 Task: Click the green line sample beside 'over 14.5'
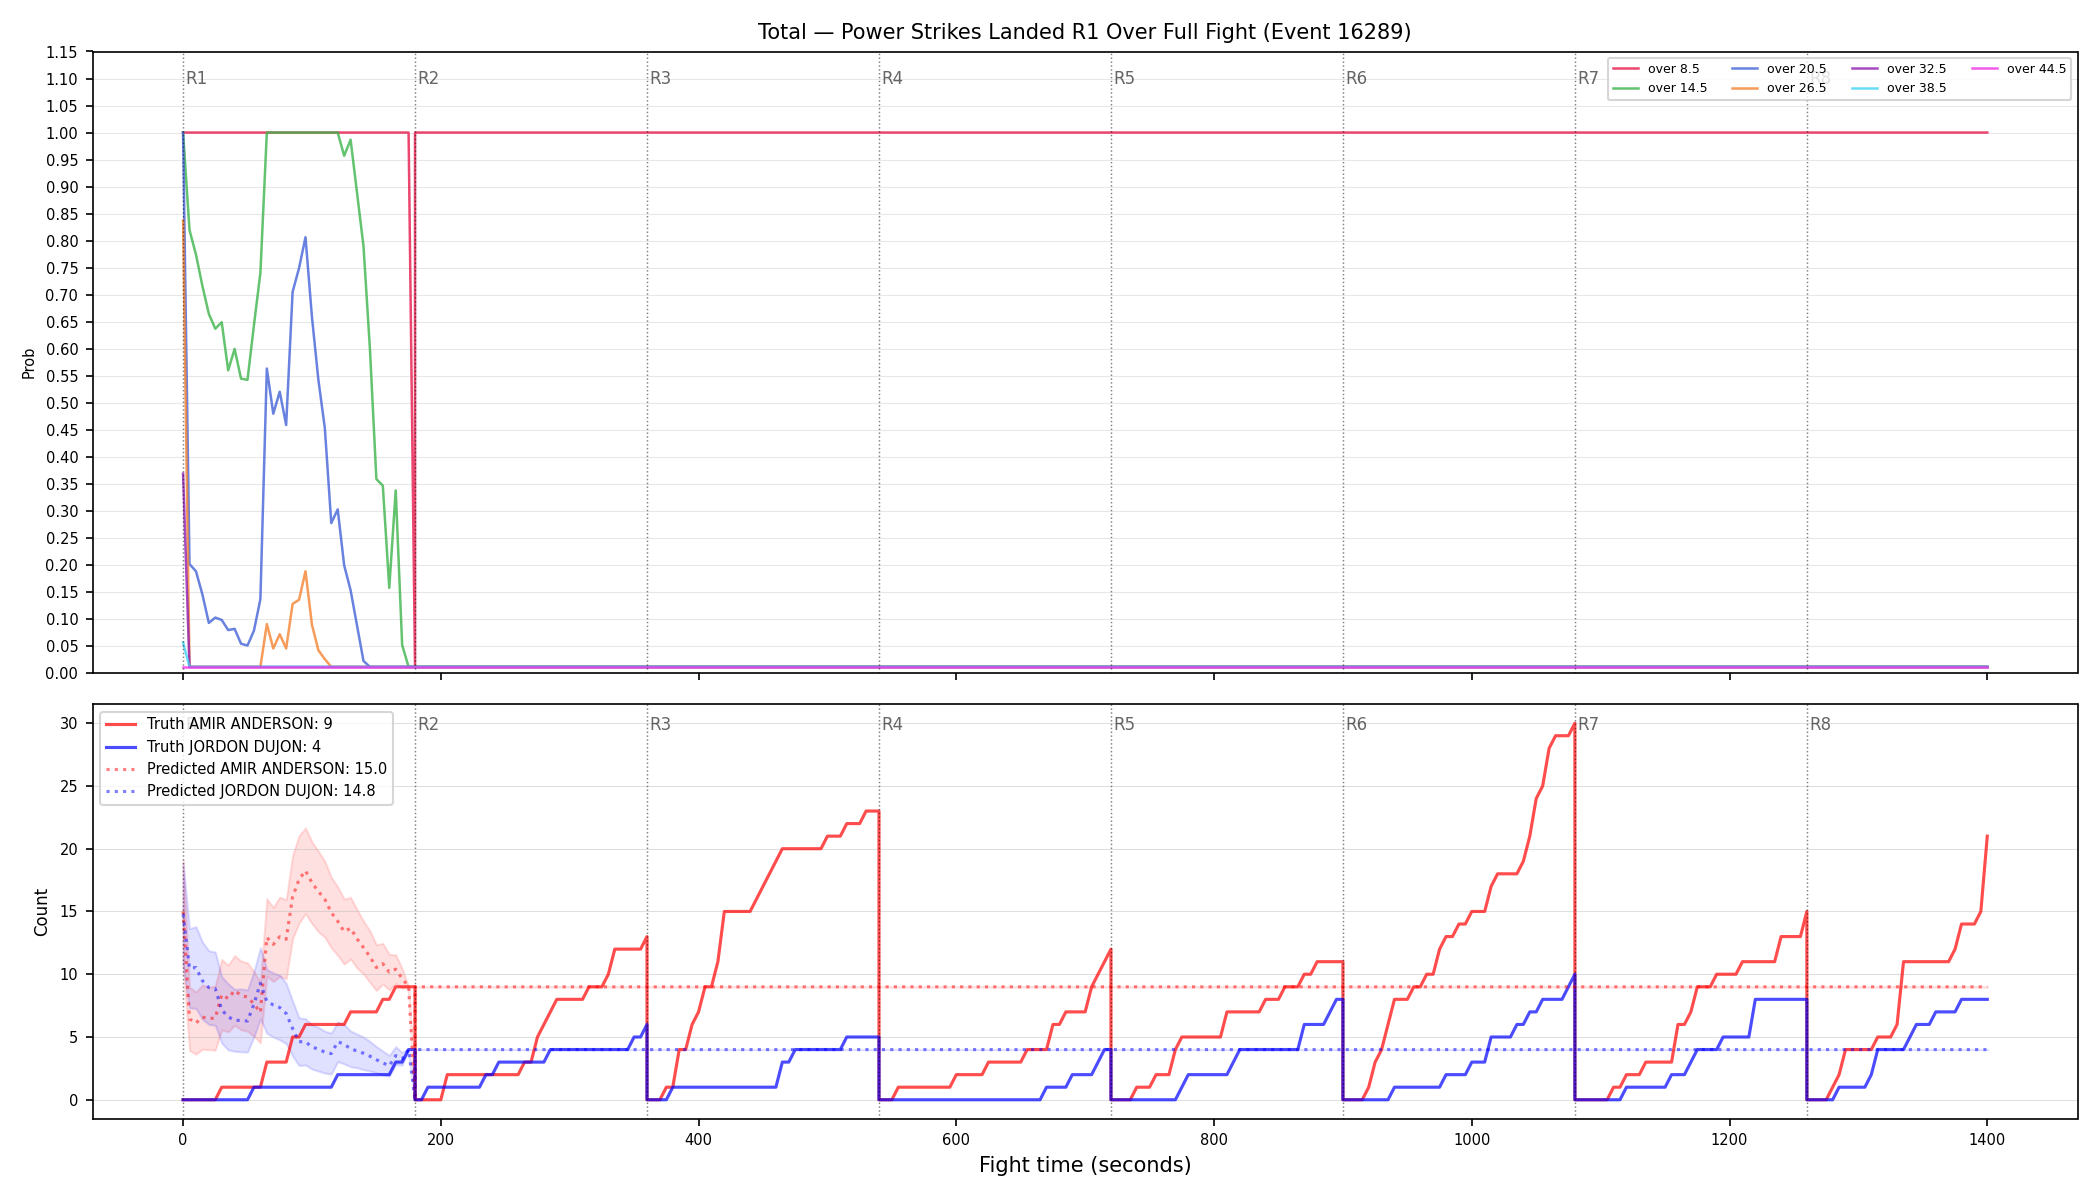coord(1626,88)
